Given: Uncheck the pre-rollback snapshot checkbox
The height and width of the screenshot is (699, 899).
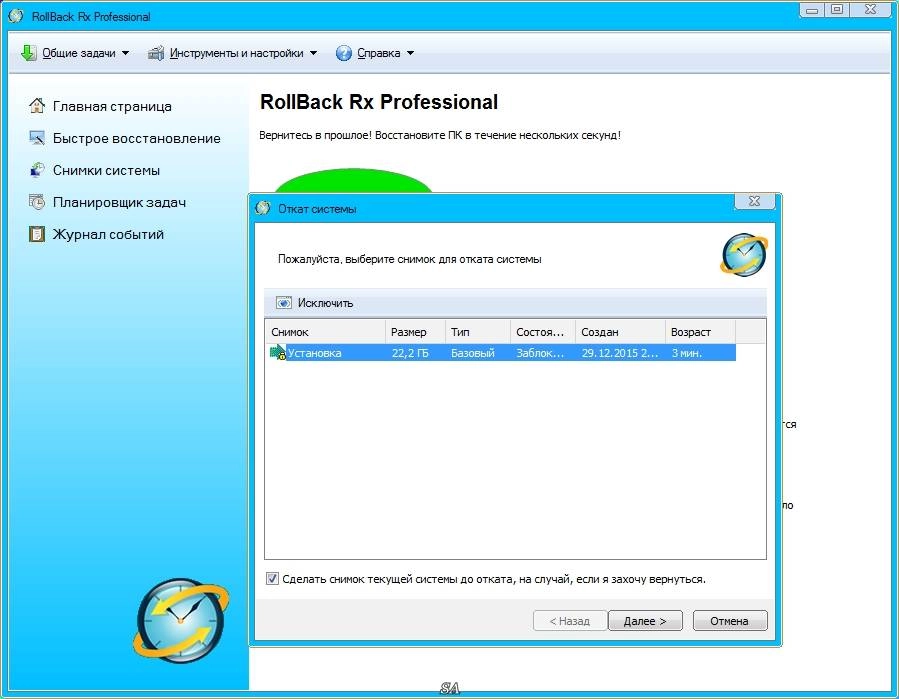Looking at the screenshot, I should tap(272, 579).
